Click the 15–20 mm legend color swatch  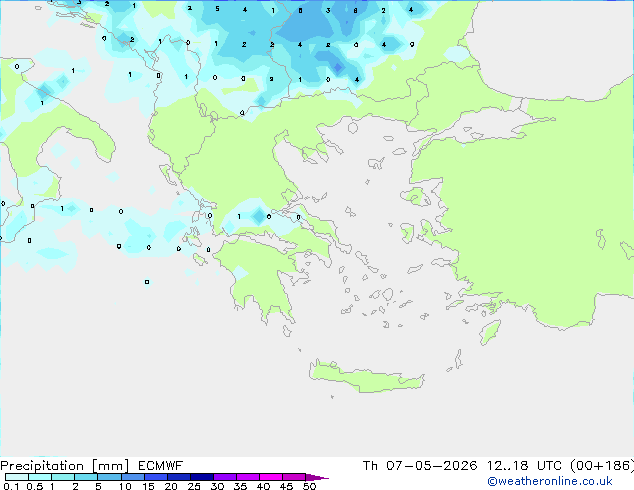(x=156, y=477)
